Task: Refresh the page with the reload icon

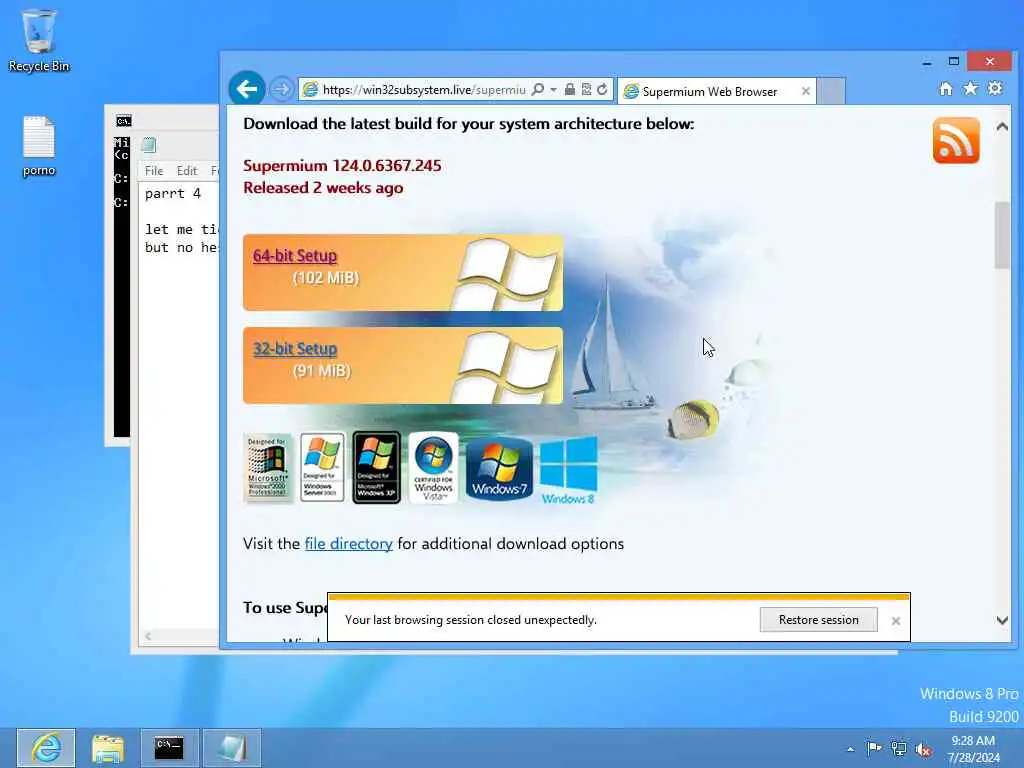Action: click(x=602, y=89)
